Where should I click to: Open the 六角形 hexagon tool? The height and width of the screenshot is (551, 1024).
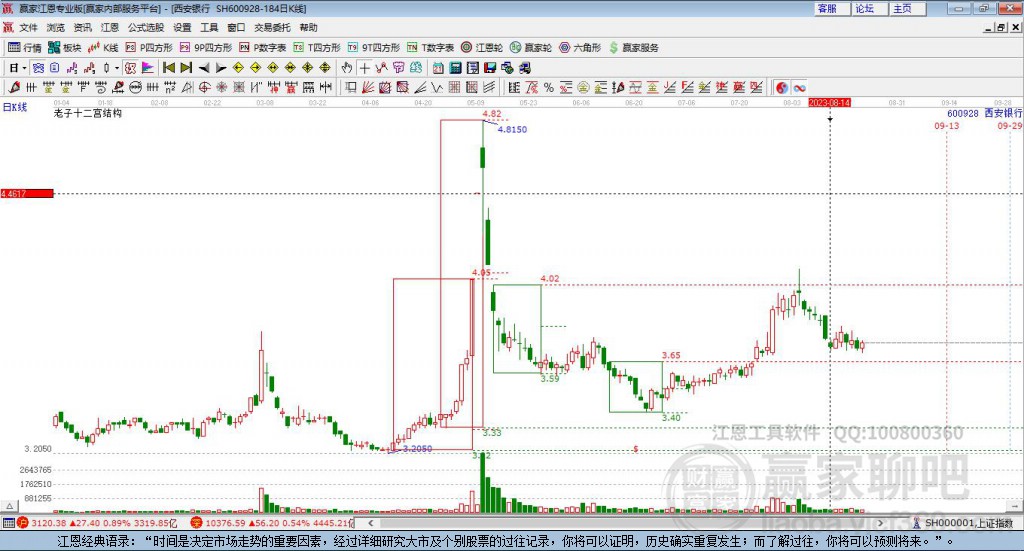580,48
